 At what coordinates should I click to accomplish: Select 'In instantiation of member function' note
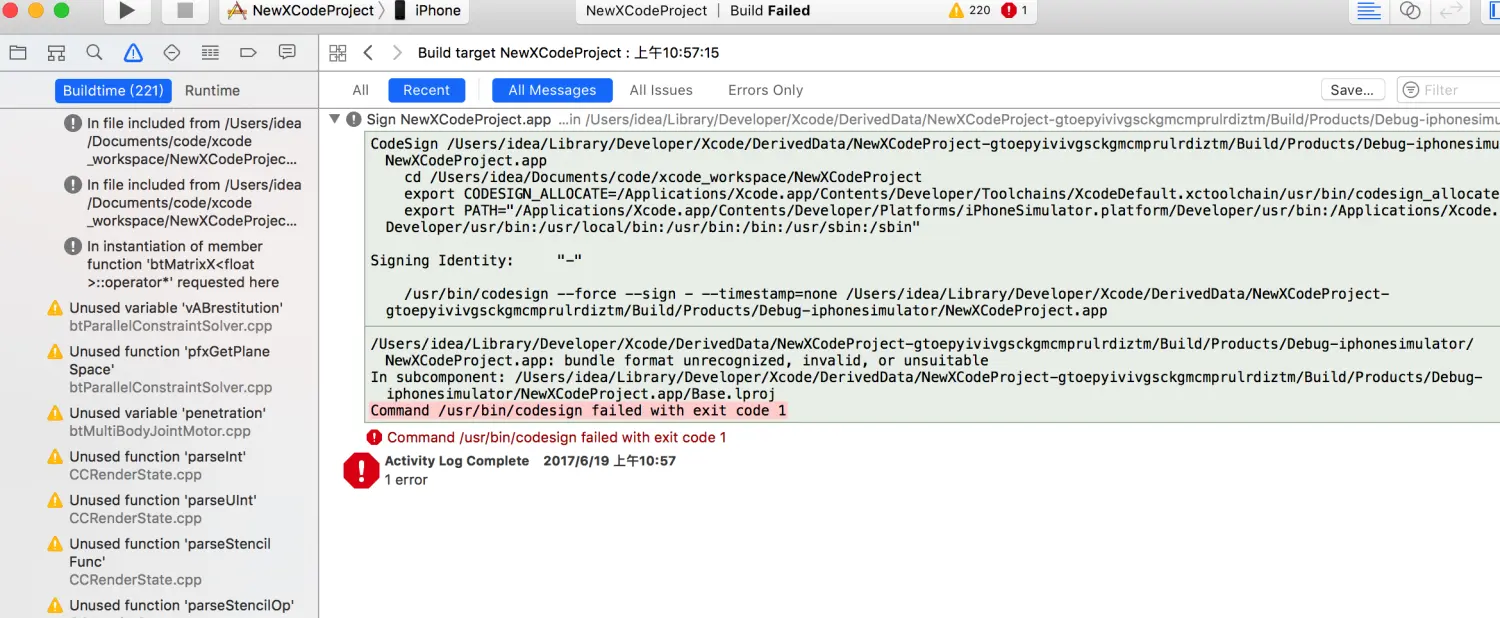[183, 264]
